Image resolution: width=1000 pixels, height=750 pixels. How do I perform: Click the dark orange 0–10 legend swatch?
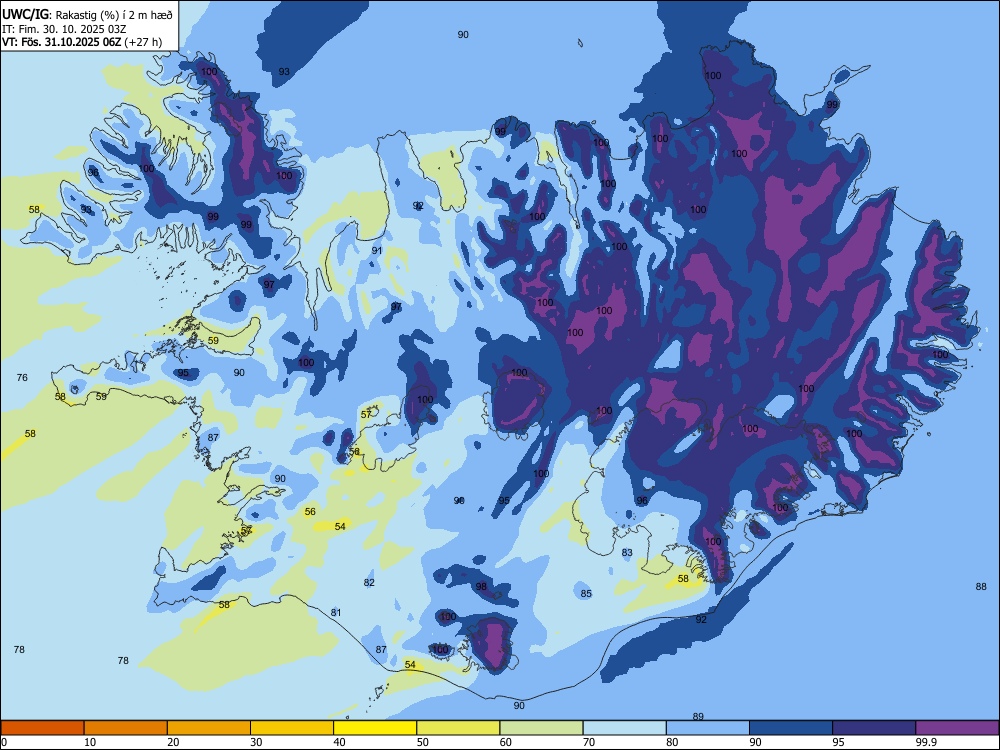click(42, 728)
